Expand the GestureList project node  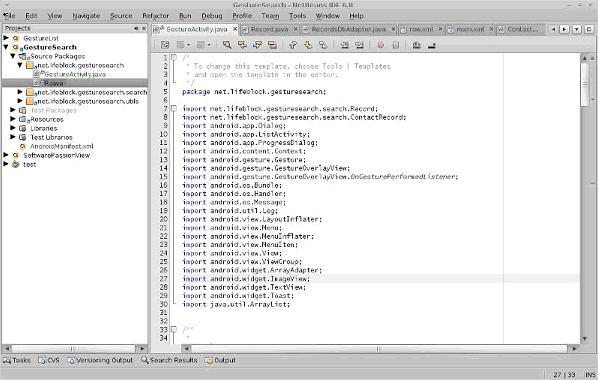(6, 38)
